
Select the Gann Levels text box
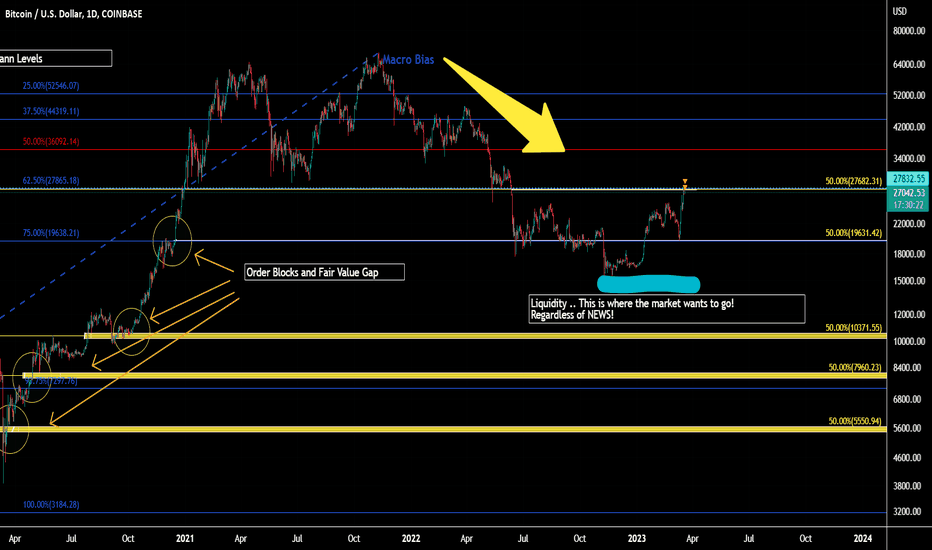(55, 58)
